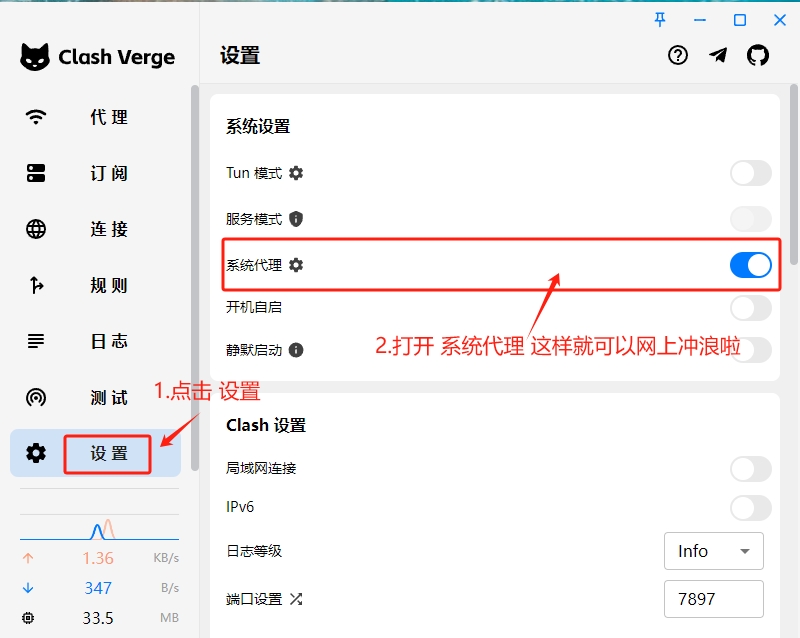This screenshot has width=800, height=638.
Task: Toggle 服务模式 switch
Action: (x=751, y=219)
